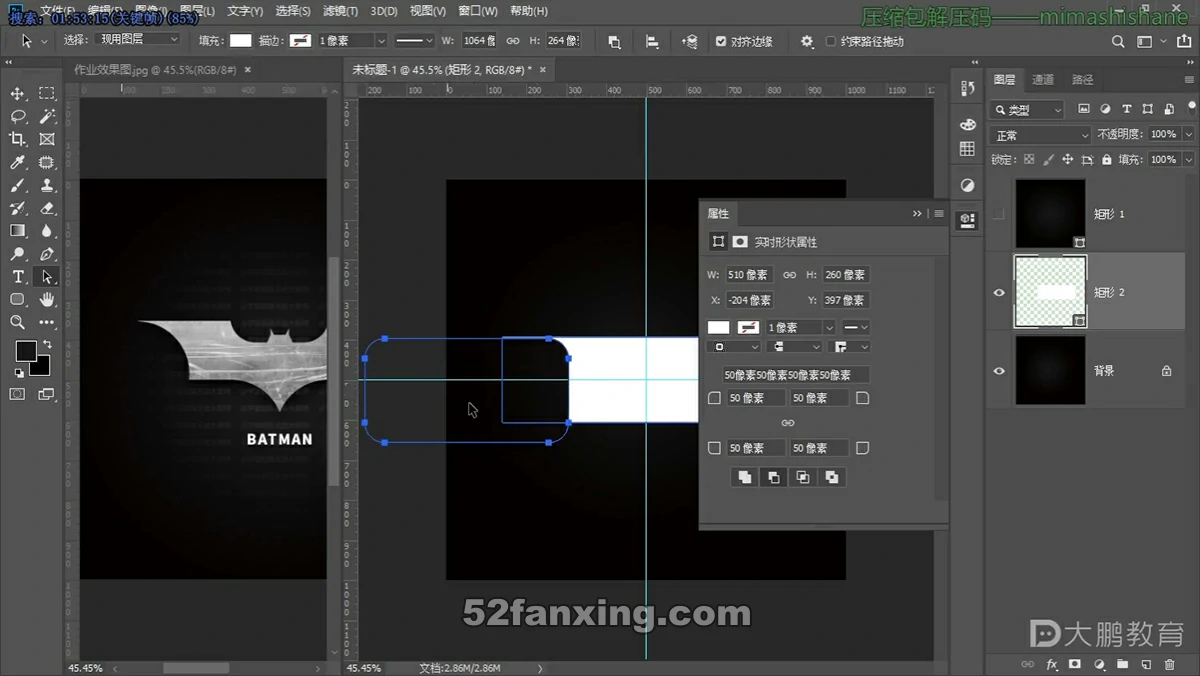
Task: Open stroke width dropdown in Properties panel
Action: pos(829,327)
